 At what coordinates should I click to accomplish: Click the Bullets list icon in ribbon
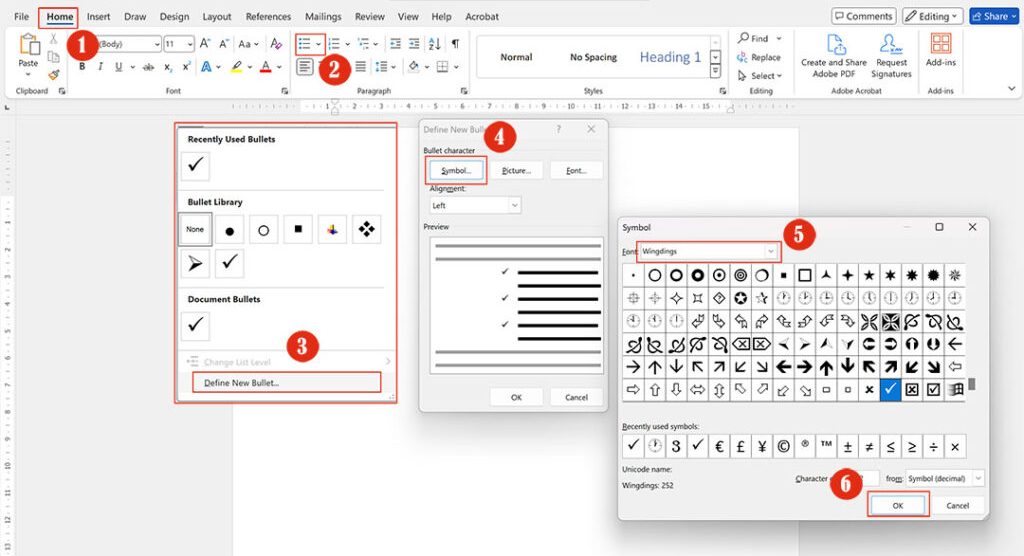coord(304,44)
